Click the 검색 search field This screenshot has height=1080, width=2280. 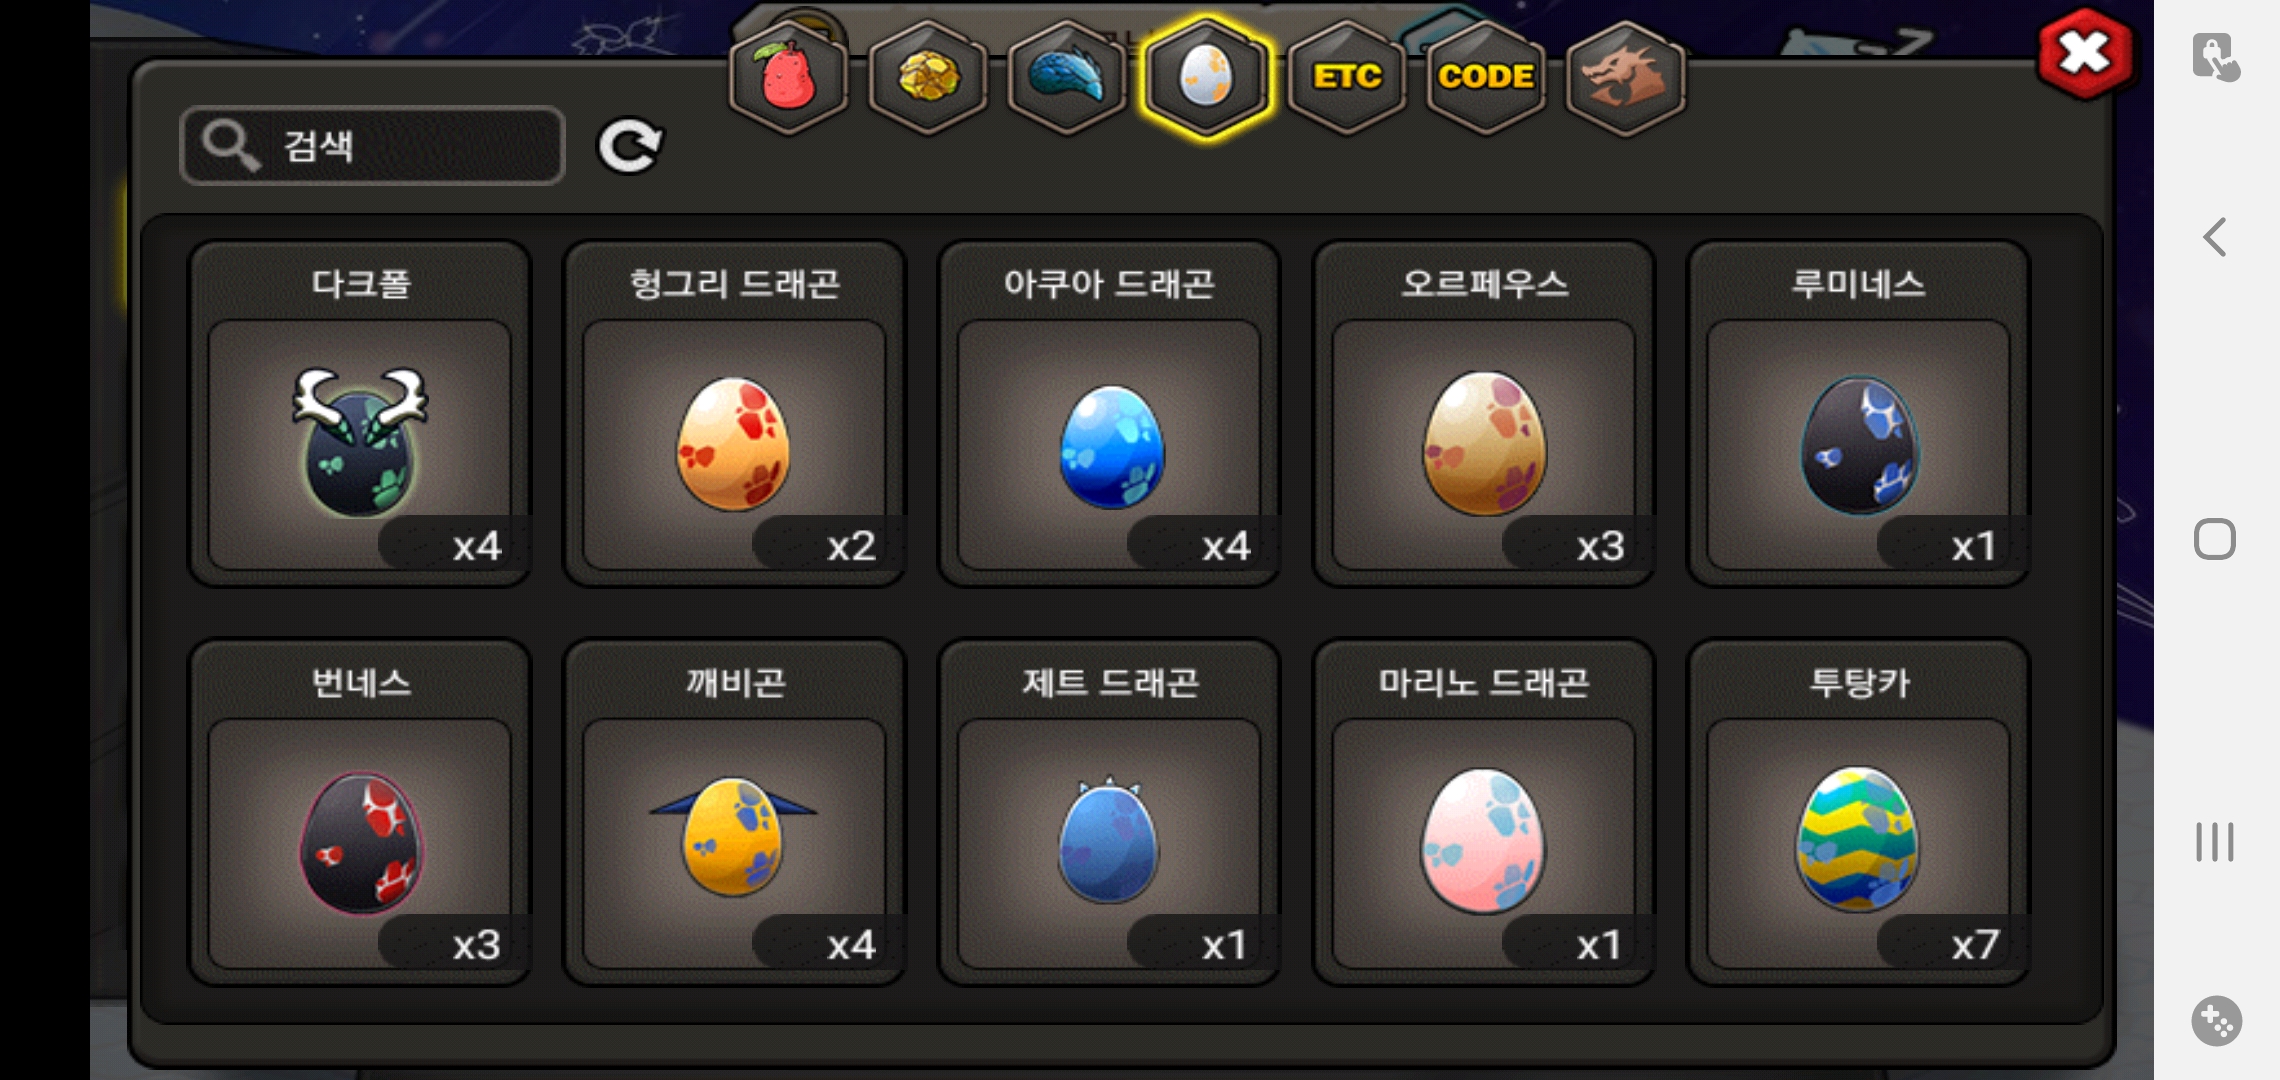click(x=372, y=146)
